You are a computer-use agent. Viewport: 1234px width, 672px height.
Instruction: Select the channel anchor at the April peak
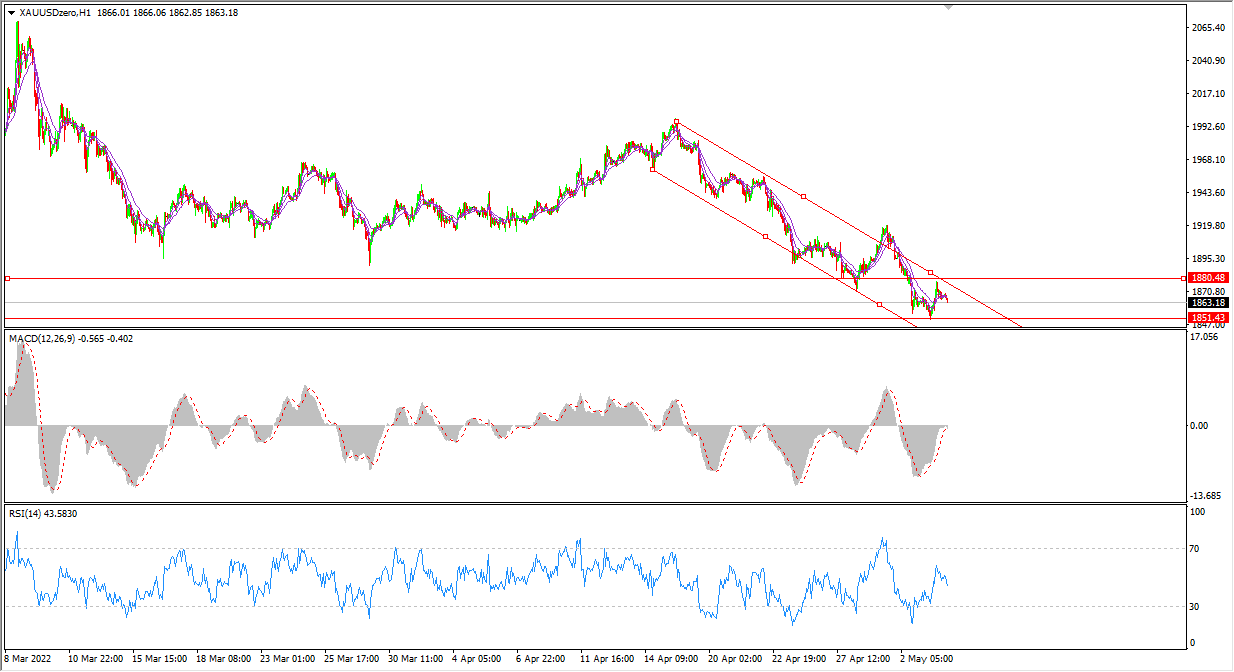[x=677, y=122]
